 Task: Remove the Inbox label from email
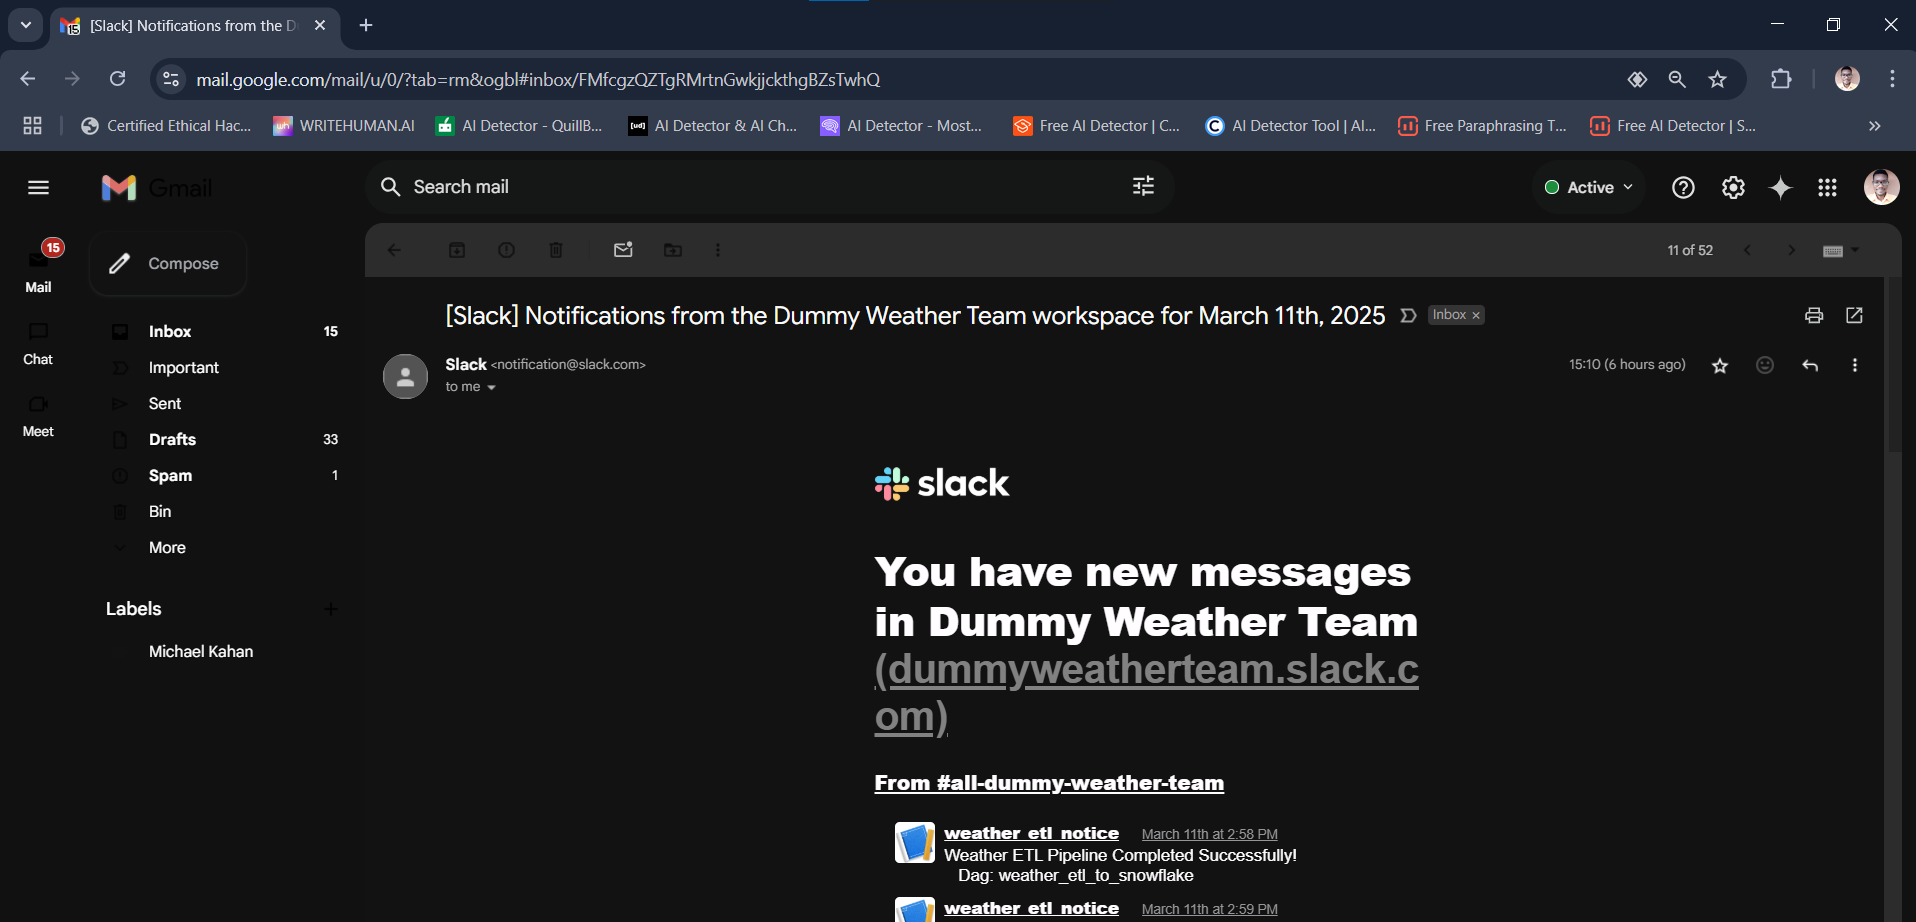pos(1476,315)
